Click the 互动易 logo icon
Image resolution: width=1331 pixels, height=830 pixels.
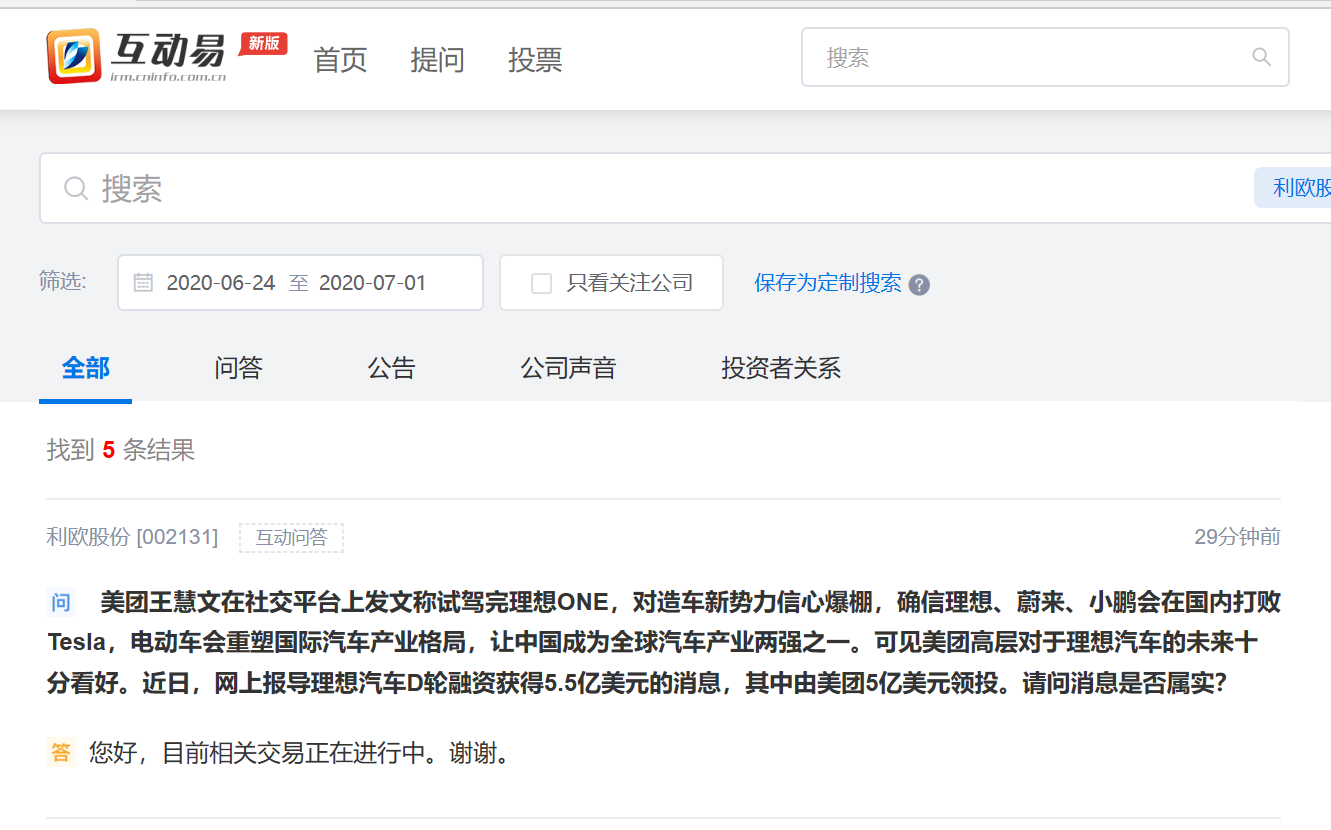74,56
